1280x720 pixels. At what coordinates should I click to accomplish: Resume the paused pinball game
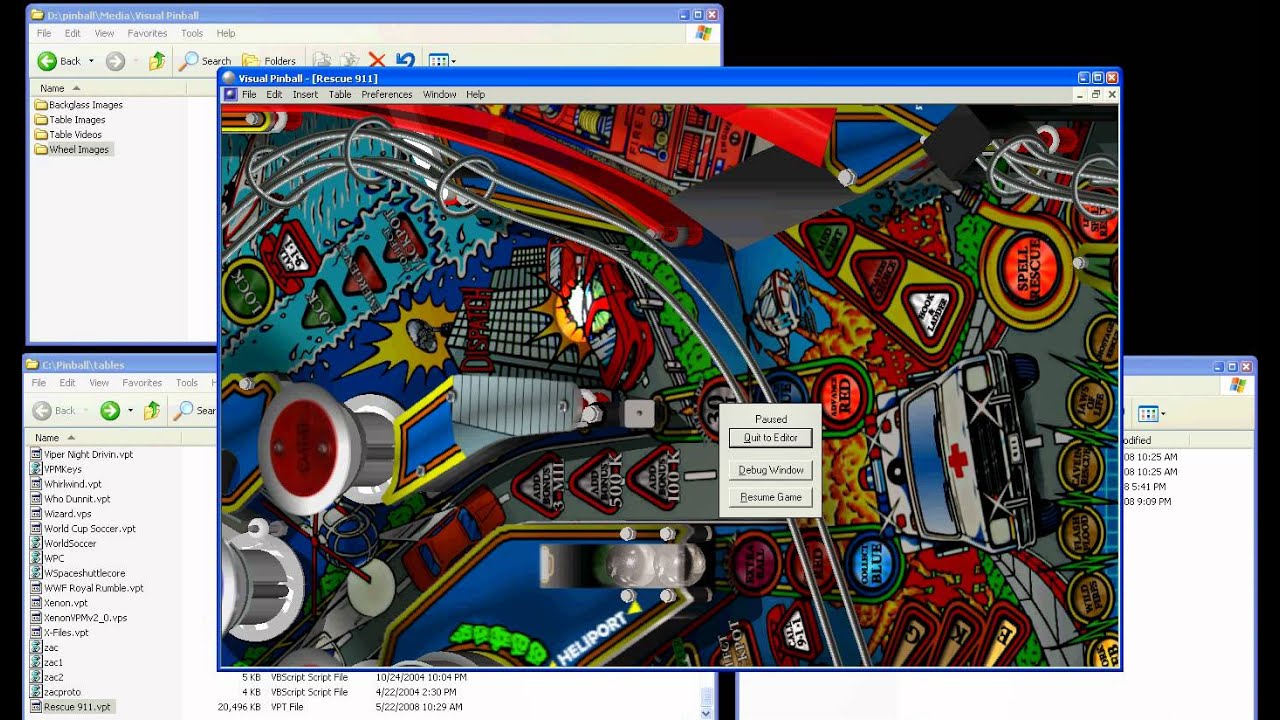point(770,497)
